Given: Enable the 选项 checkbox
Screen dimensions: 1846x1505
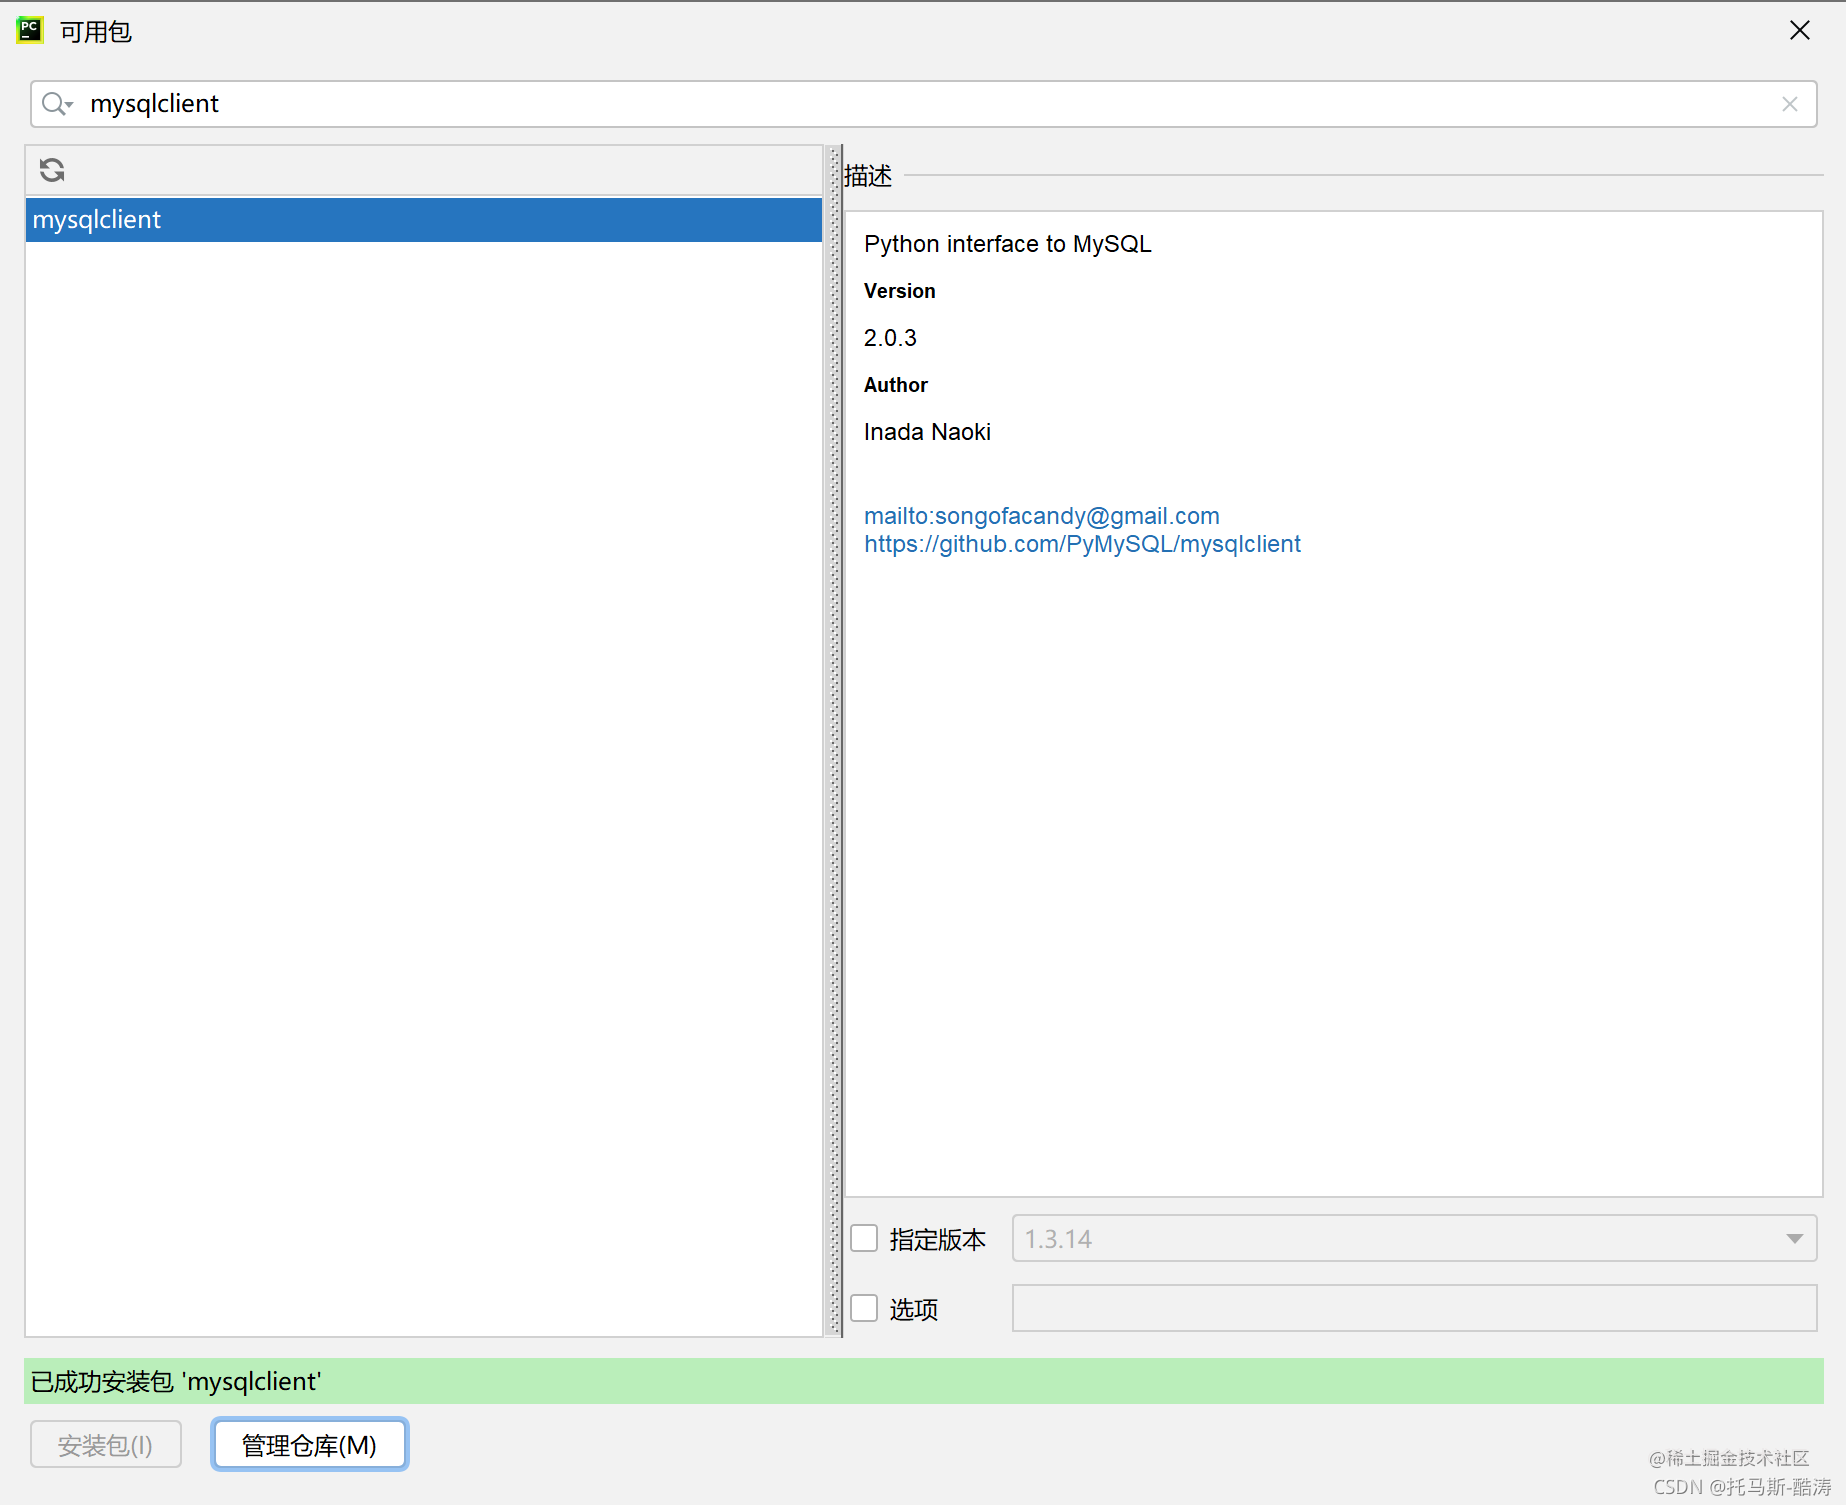Looking at the screenshot, I should coord(863,1308).
